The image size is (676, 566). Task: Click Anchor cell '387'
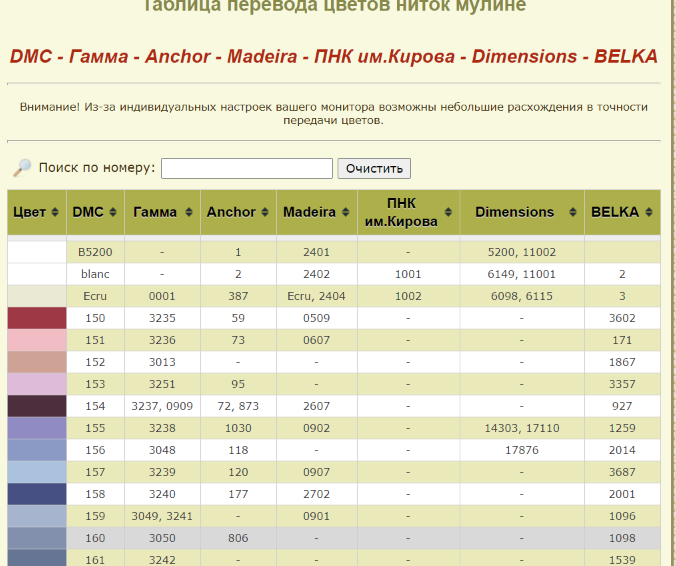tap(238, 296)
